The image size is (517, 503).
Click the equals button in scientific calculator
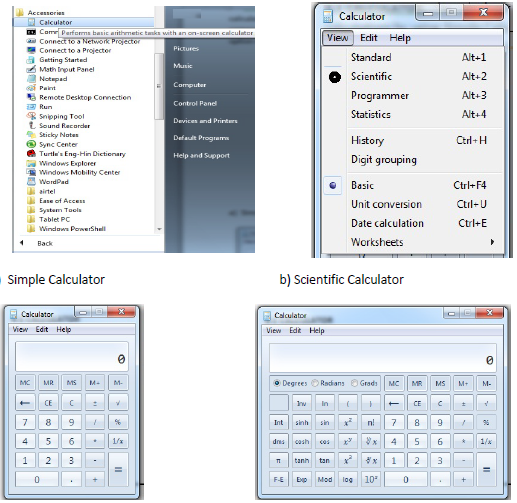click(x=486, y=470)
